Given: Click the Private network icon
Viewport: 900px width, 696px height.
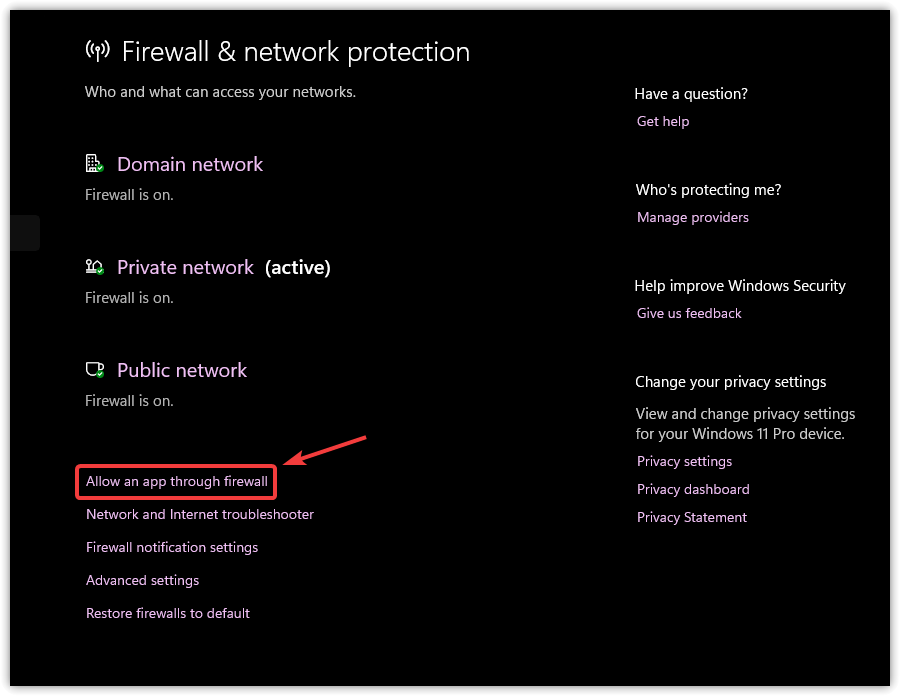Looking at the screenshot, I should (x=95, y=267).
